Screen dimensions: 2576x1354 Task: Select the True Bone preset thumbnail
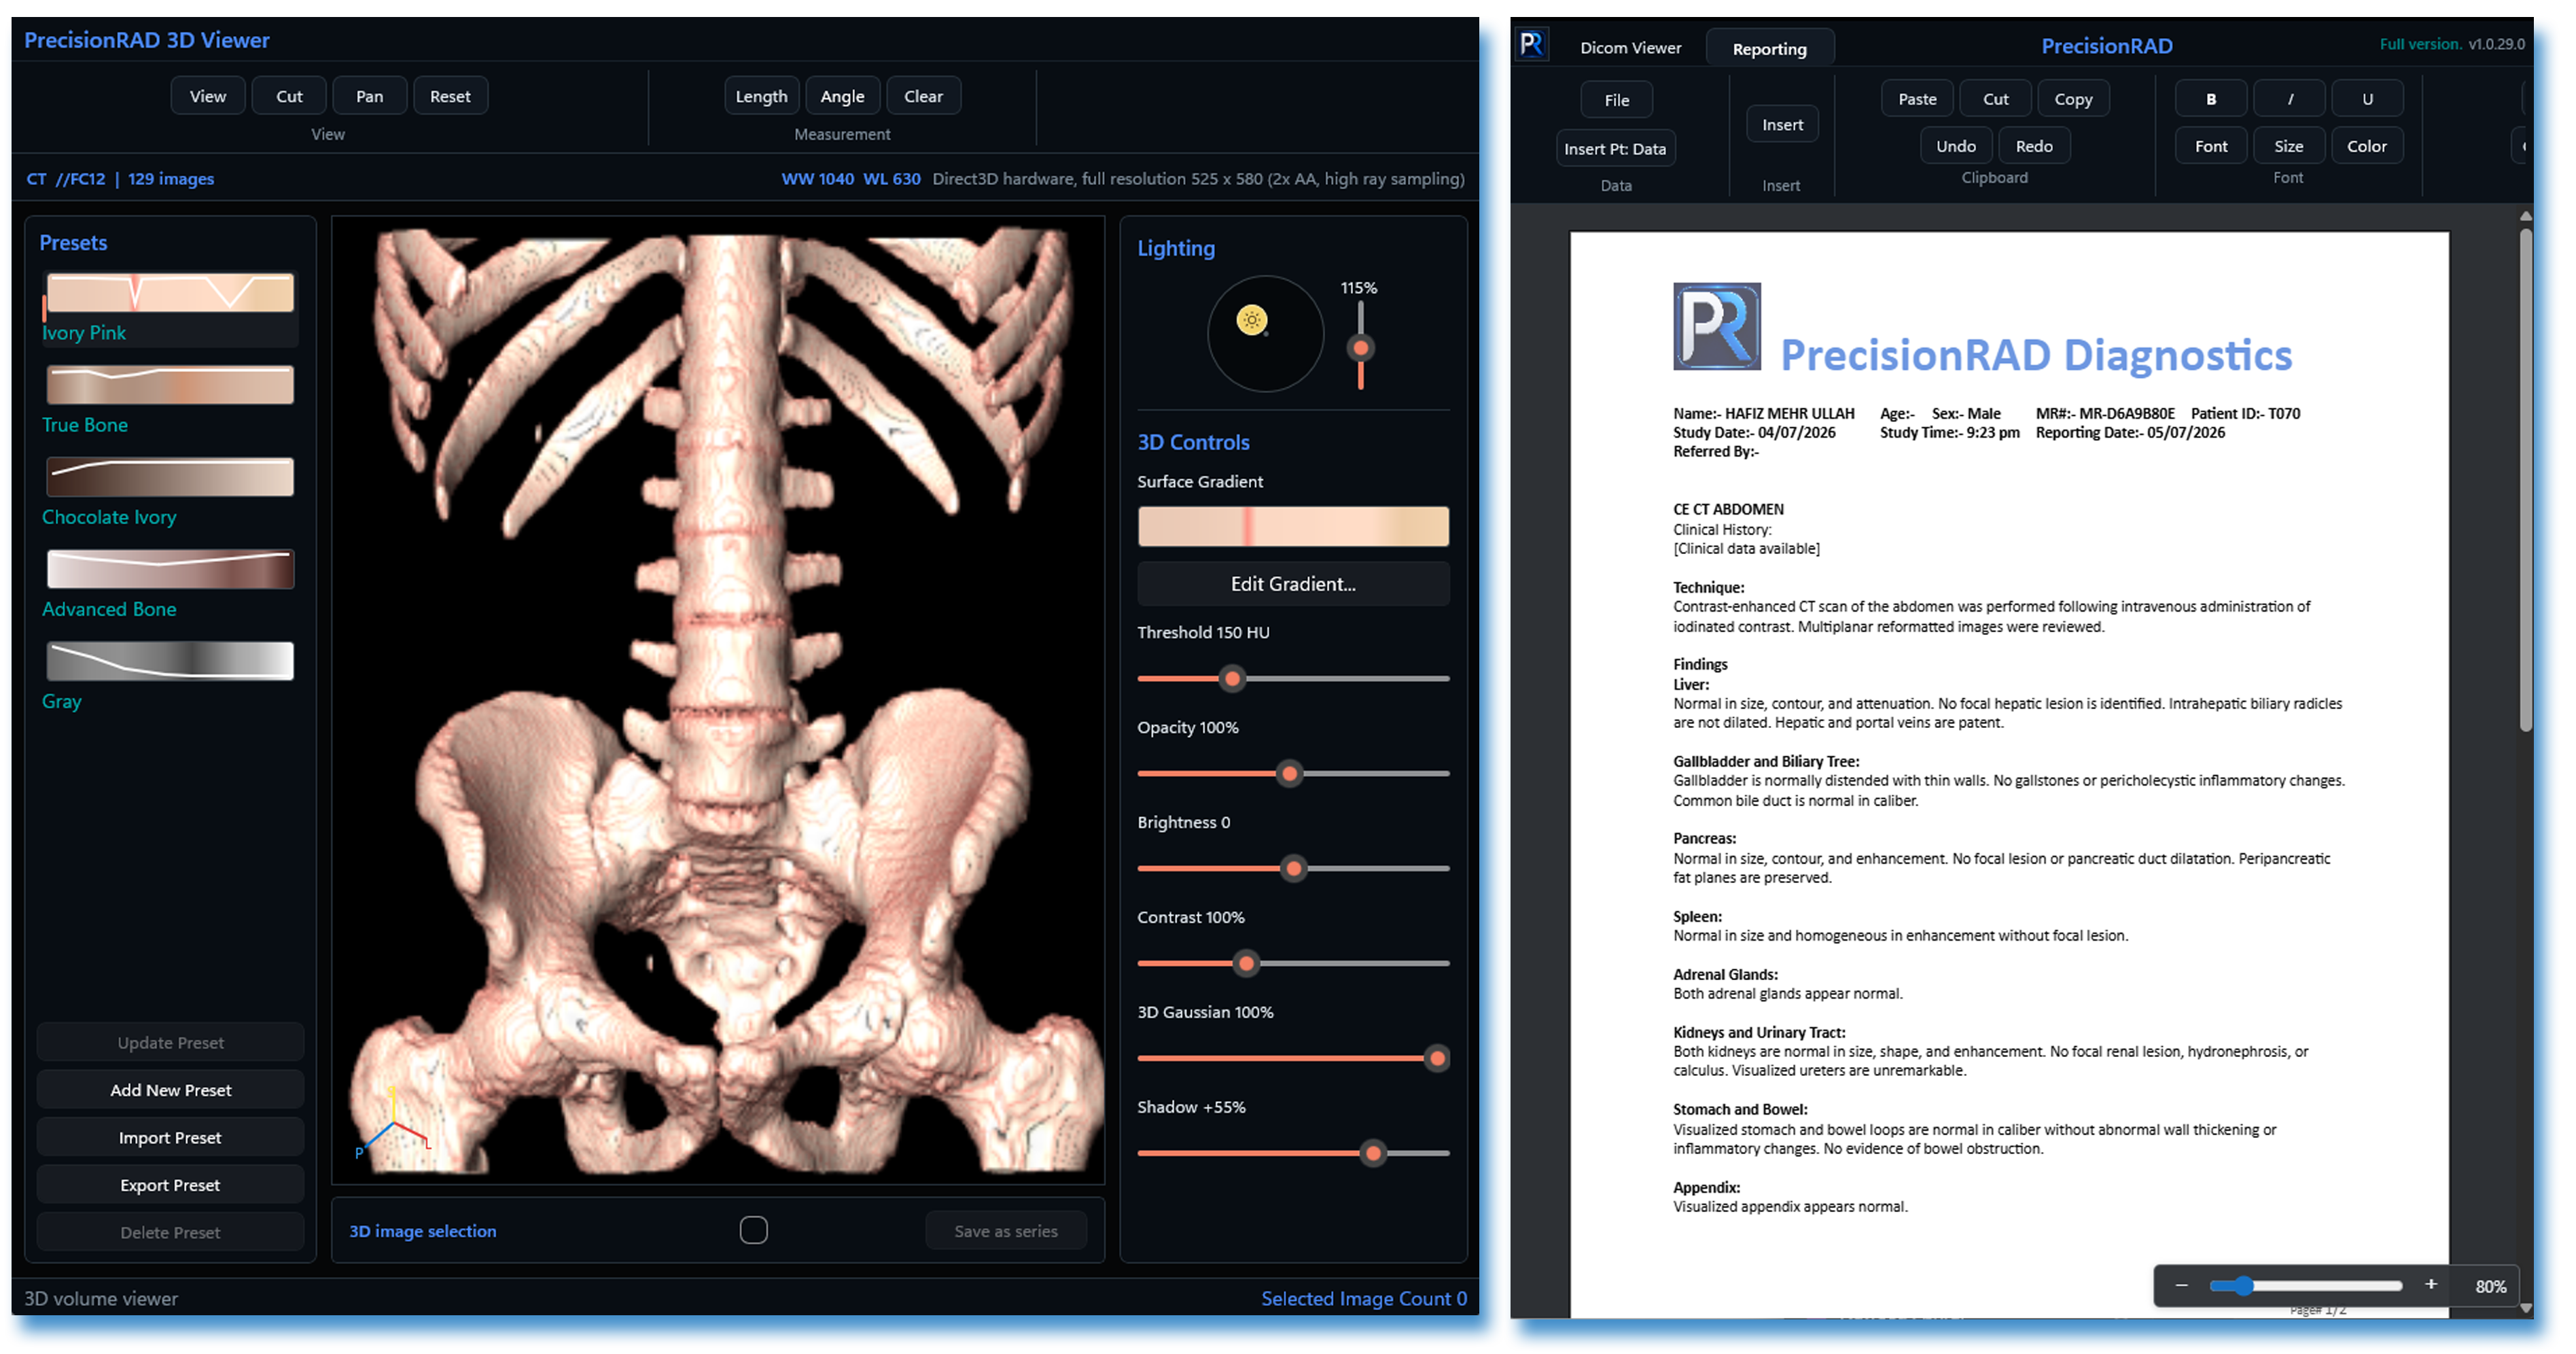[170, 385]
